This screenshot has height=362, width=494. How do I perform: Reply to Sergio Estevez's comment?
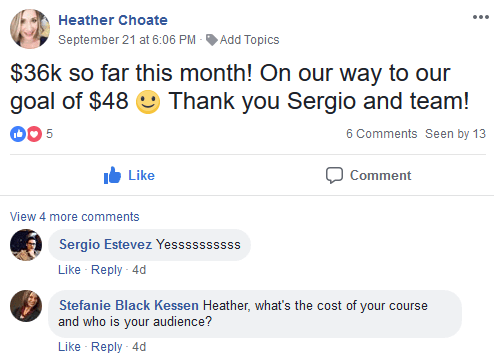107,270
